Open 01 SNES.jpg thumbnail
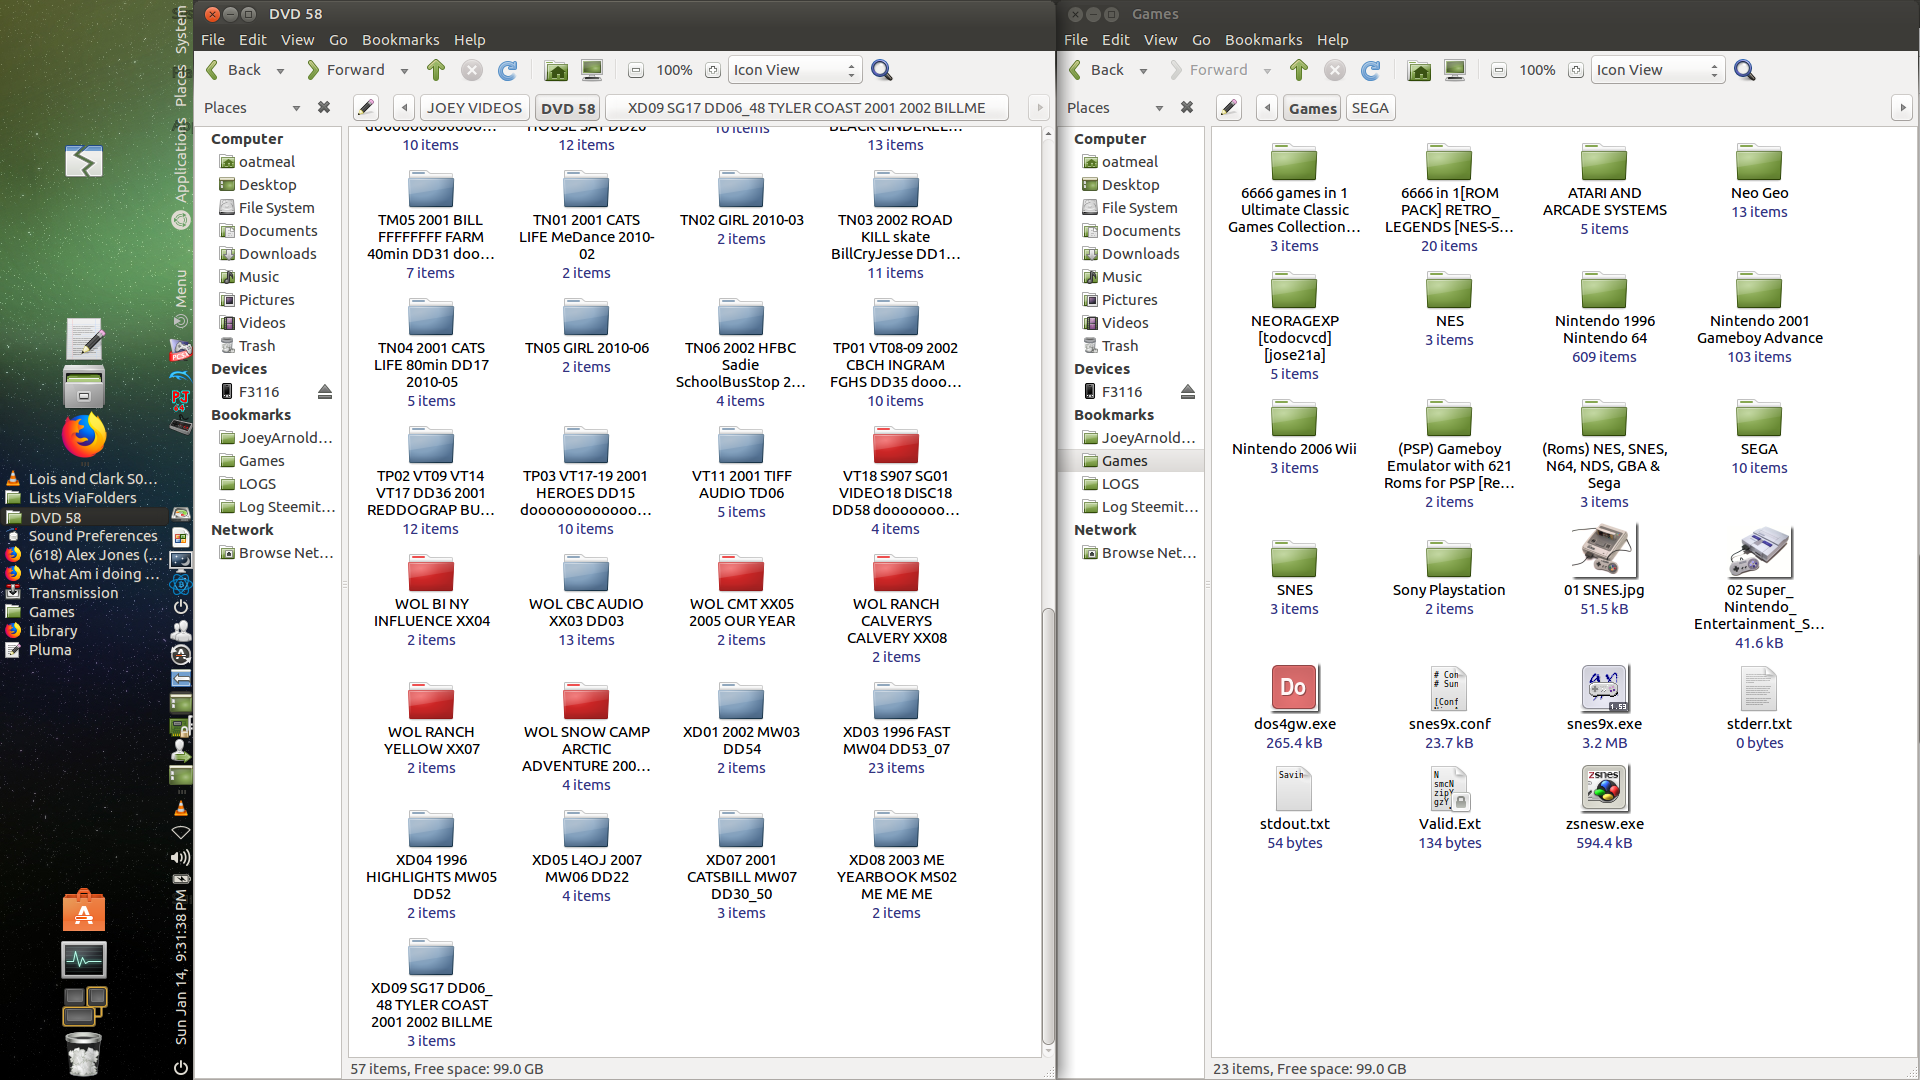 pyautogui.click(x=1604, y=551)
